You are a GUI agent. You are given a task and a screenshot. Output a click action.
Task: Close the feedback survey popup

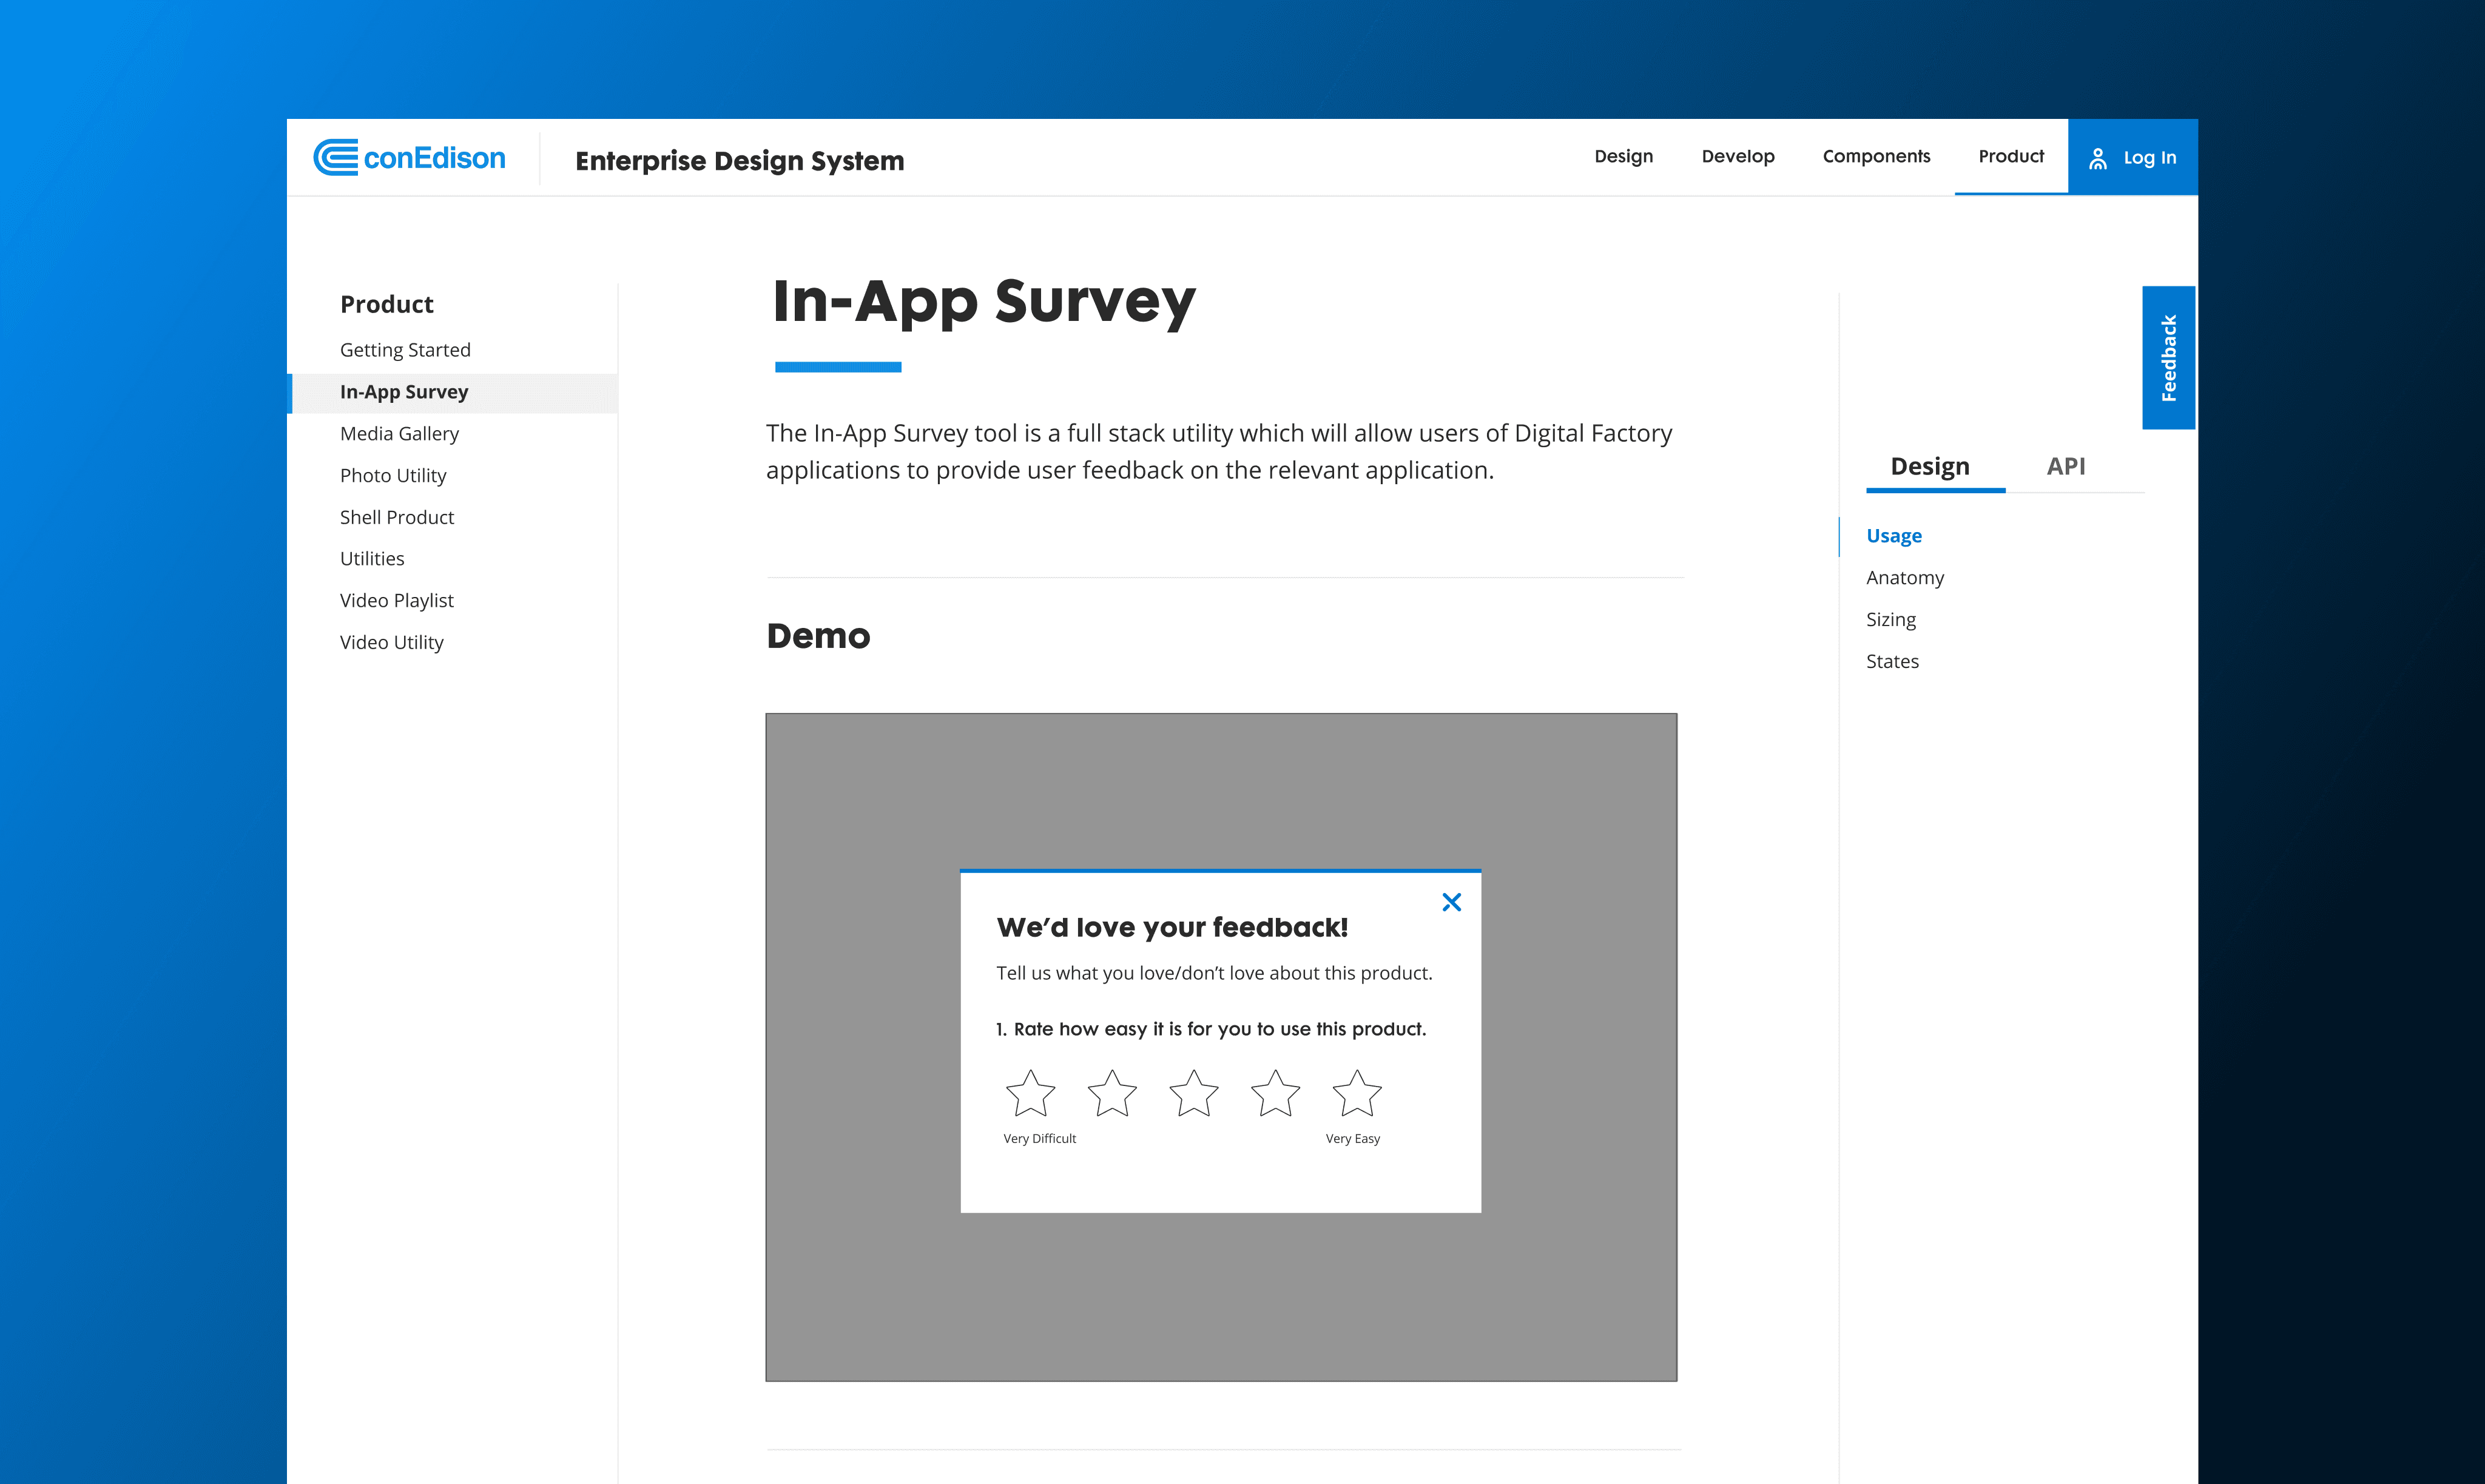1451,903
